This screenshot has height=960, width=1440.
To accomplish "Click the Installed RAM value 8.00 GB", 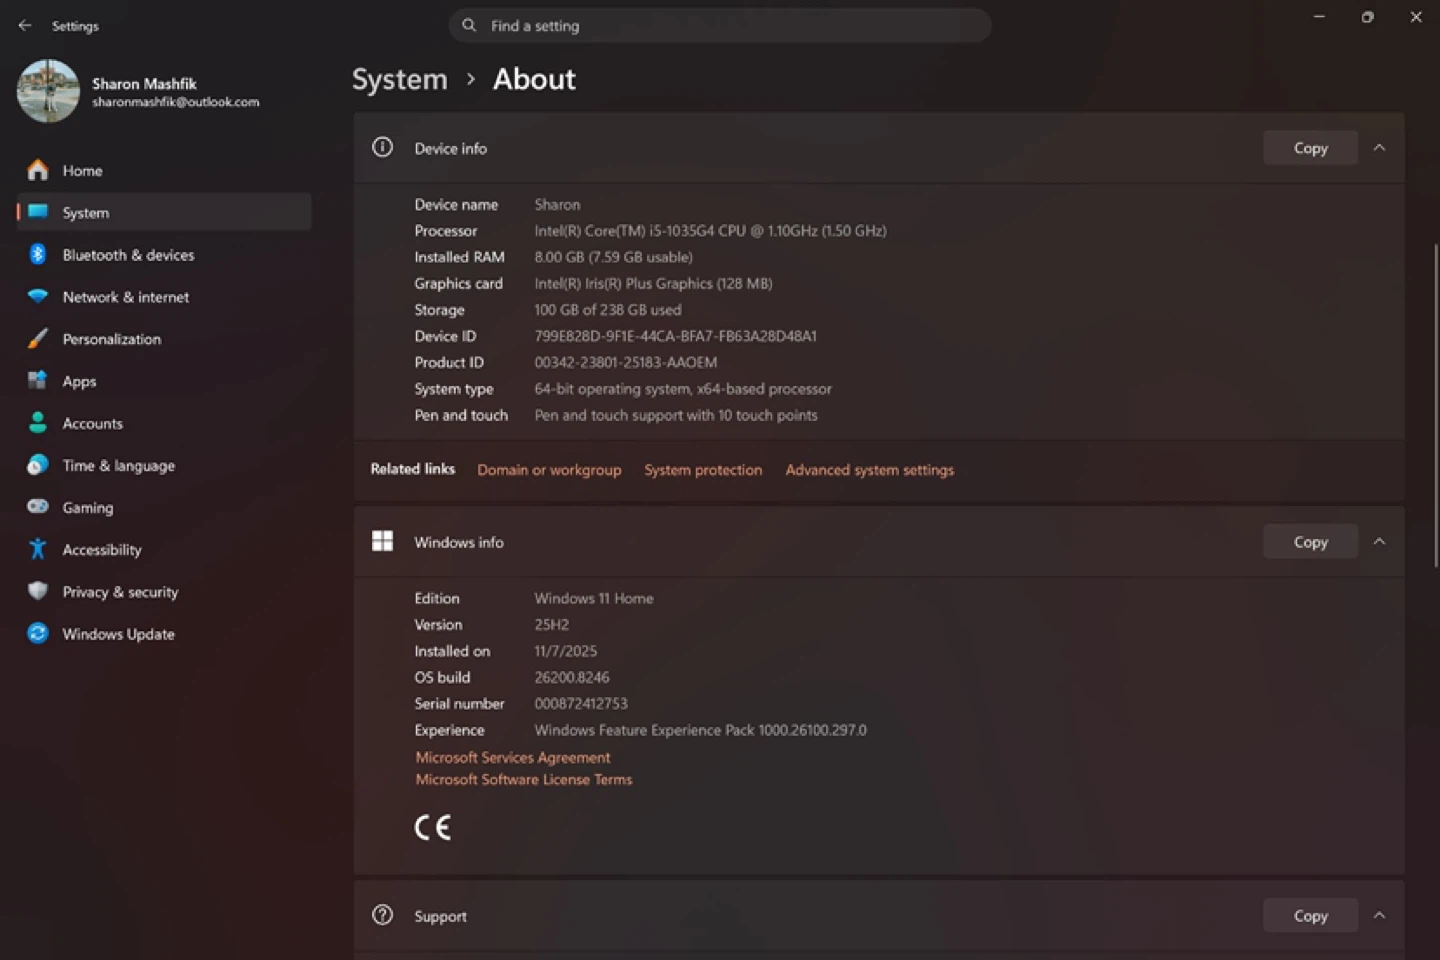I will point(613,257).
